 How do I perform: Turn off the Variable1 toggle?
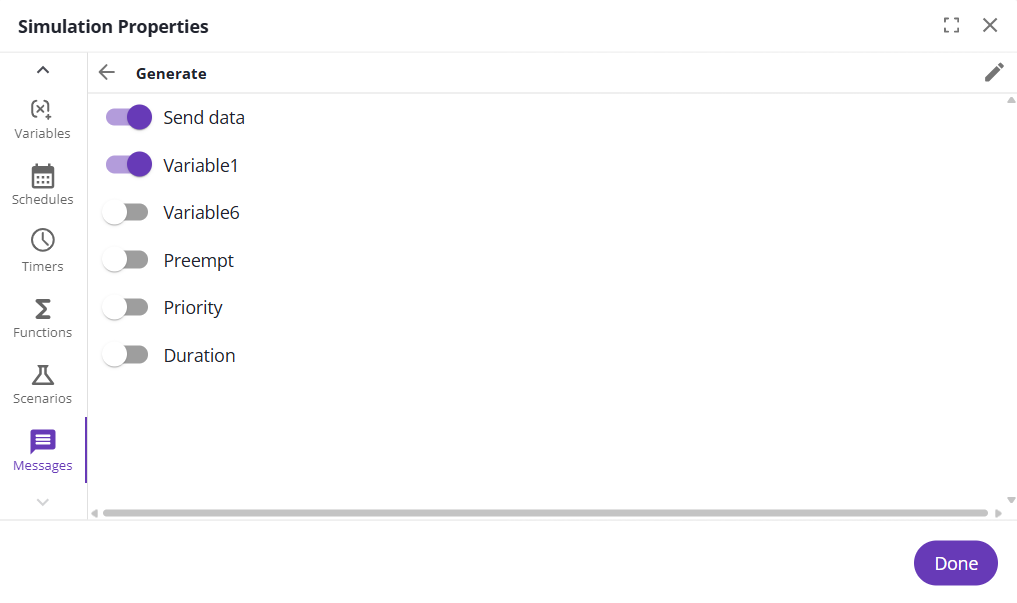pyautogui.click(x=128, y=165)
